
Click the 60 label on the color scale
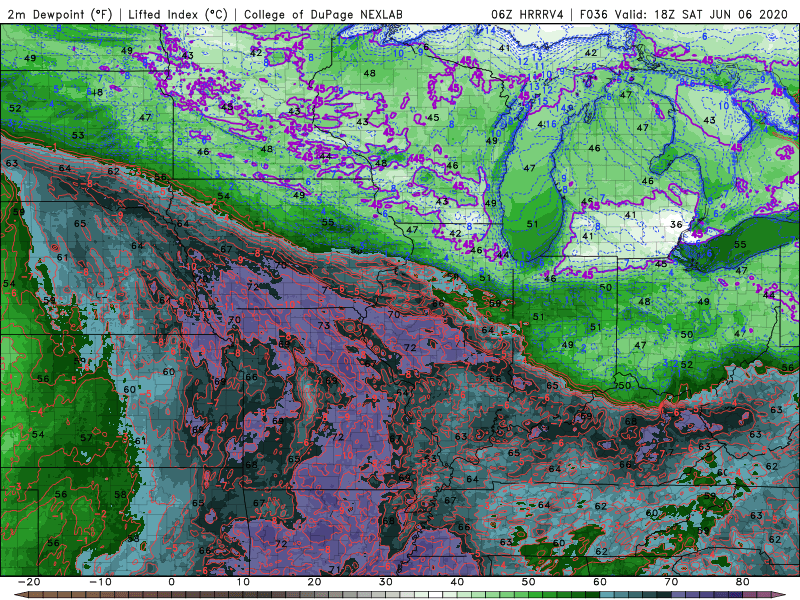600,582
